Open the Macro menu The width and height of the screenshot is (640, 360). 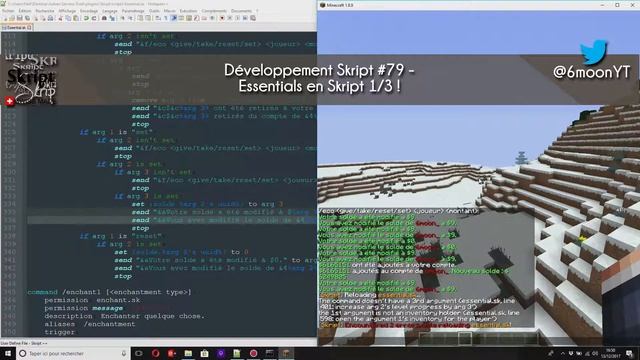click(x=170, y=11)
